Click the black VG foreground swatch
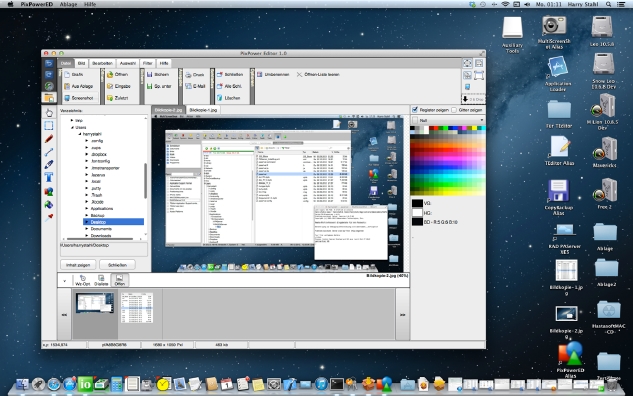The image size is (633, 396). click(417, 203)
